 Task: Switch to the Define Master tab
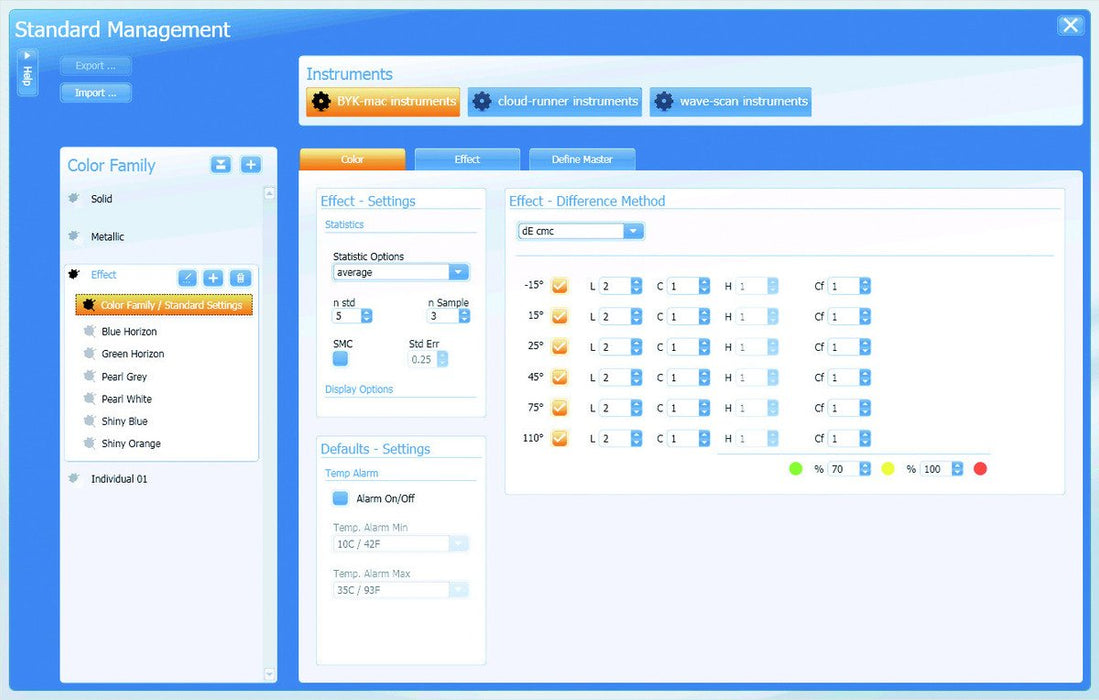(x=581, y=159)
